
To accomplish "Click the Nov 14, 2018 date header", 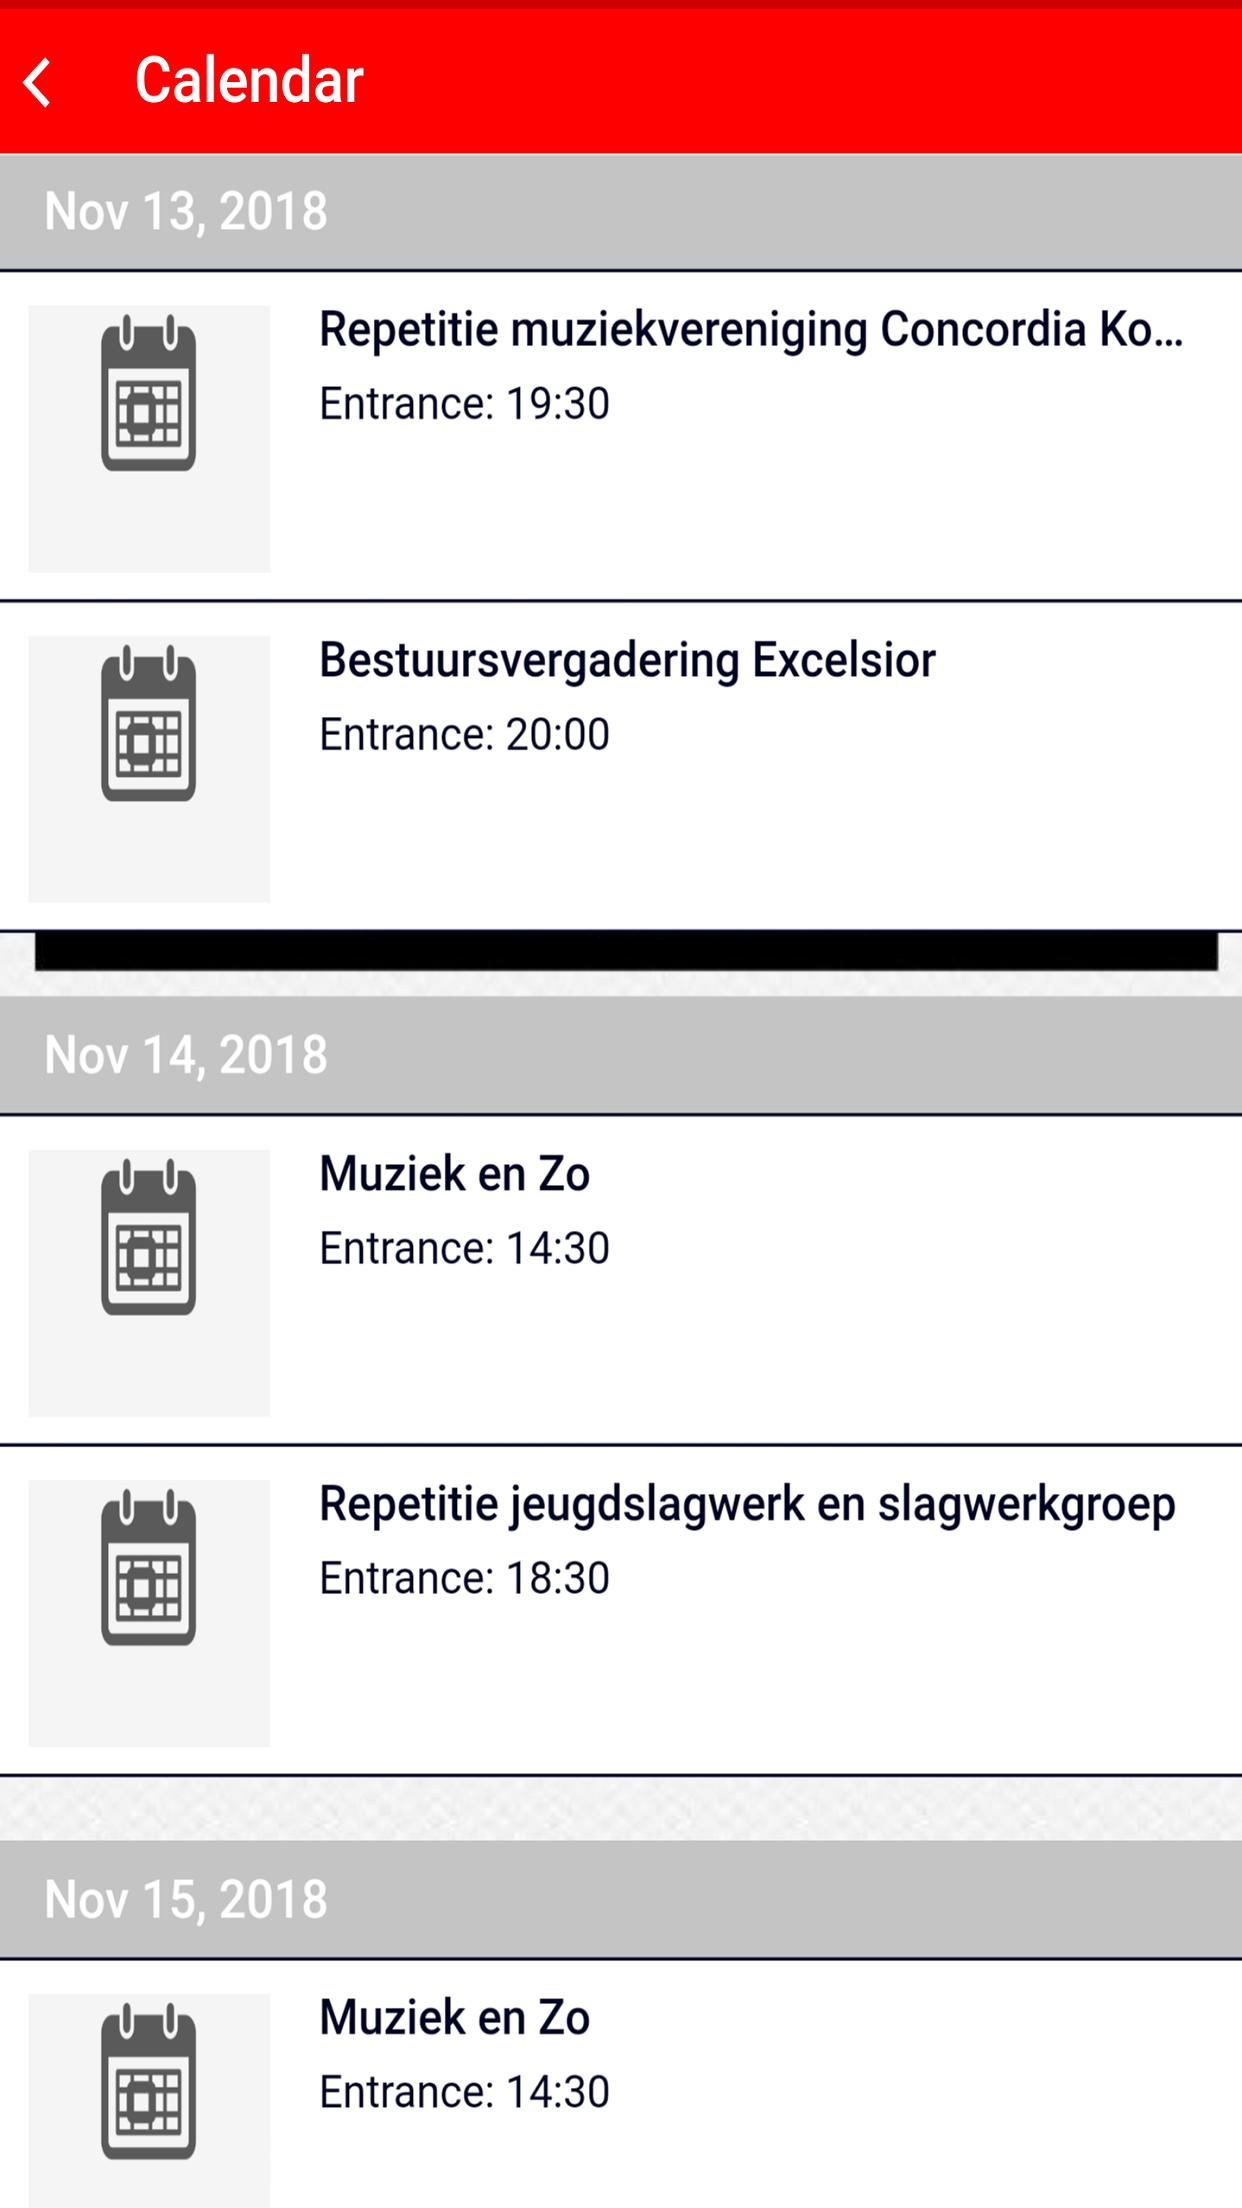I will pyautogui.click(x=186, y=1055).
